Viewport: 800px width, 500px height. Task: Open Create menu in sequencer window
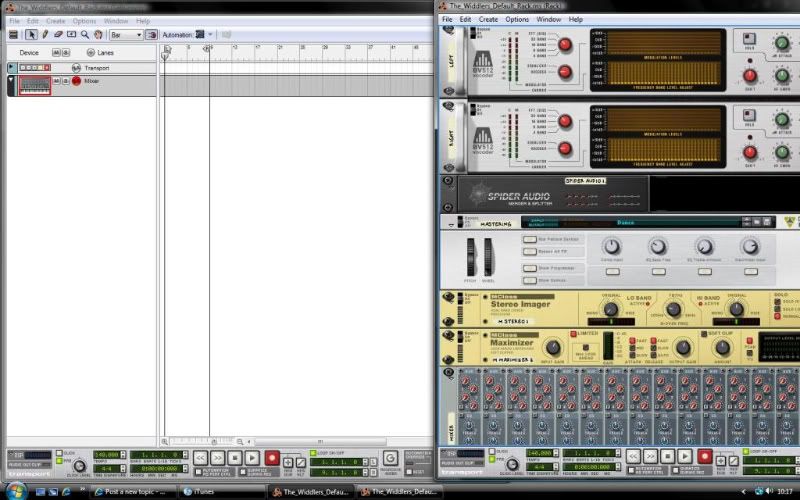[x=56, y=21]
